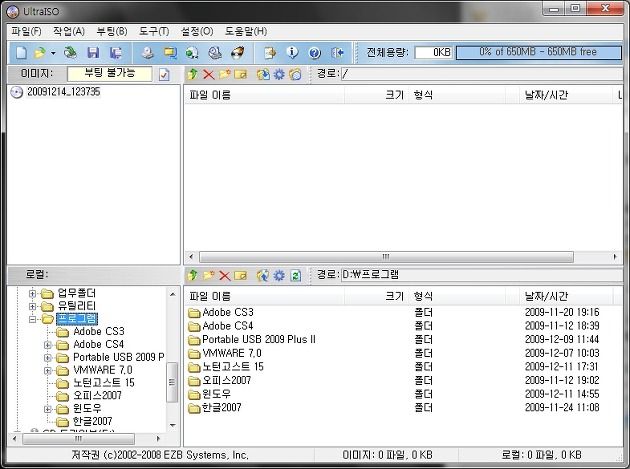The image size is (630, 469).
Task: Click the document-with-arrow icon in main toolbar
Action: click(270, 53)
